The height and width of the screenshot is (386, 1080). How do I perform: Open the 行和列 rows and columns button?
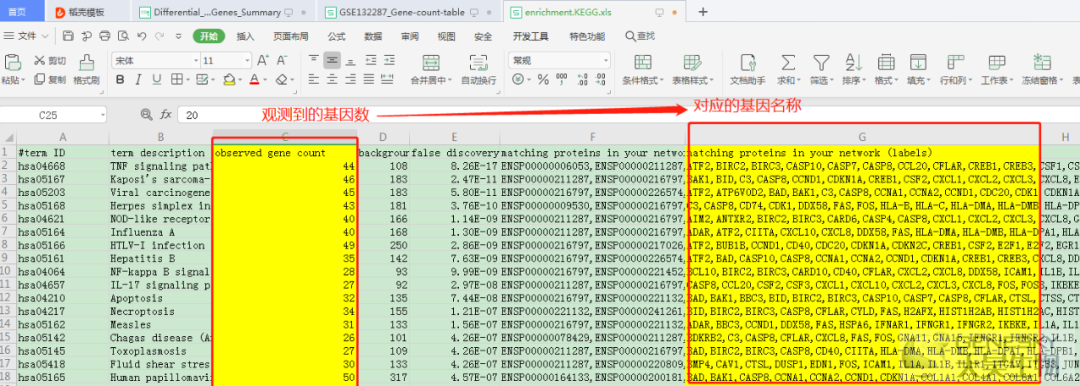[955, 70]
